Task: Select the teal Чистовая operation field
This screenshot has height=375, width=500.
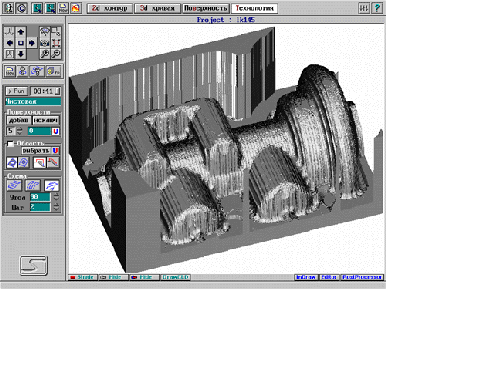Action: tap(33, 102)
